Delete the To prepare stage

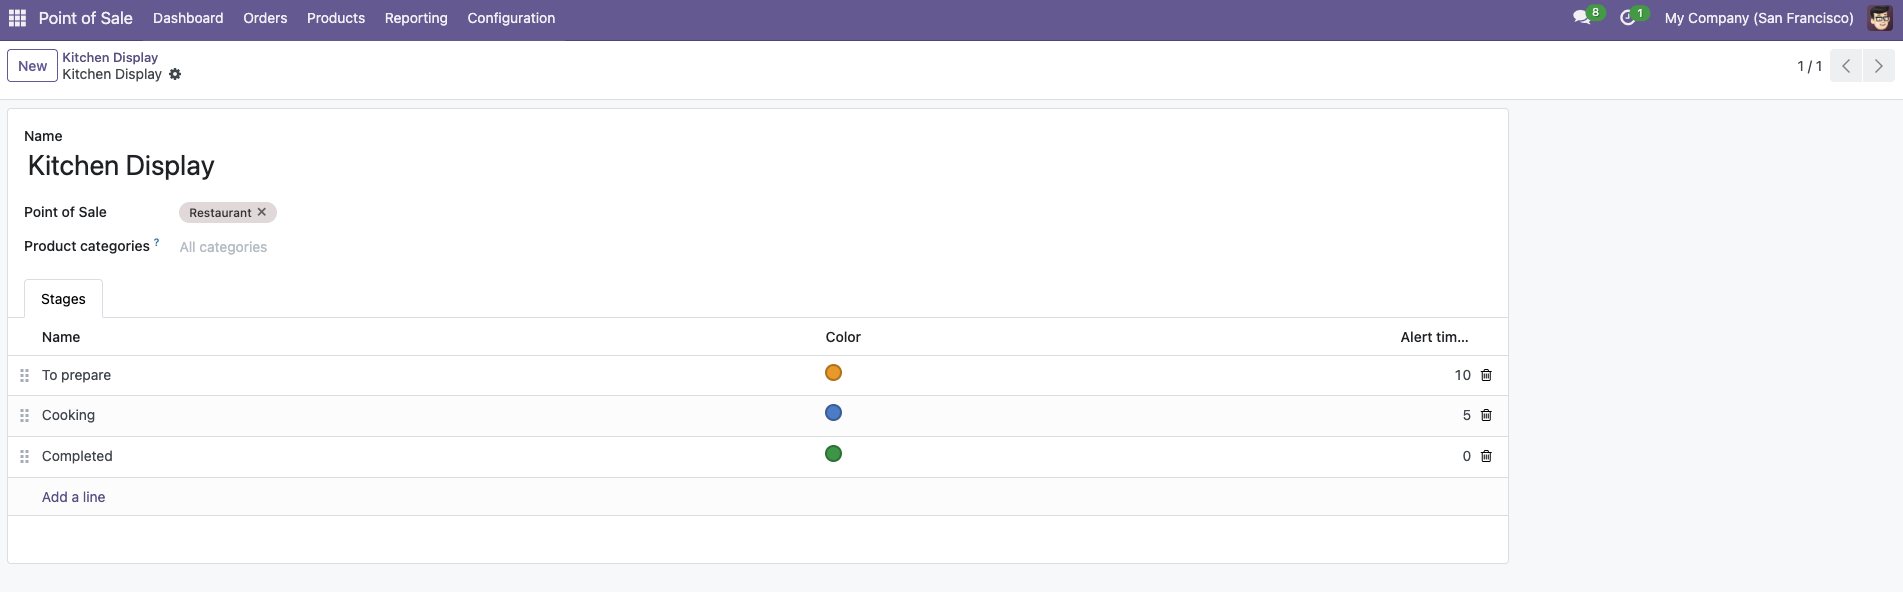pos(1486,375)
